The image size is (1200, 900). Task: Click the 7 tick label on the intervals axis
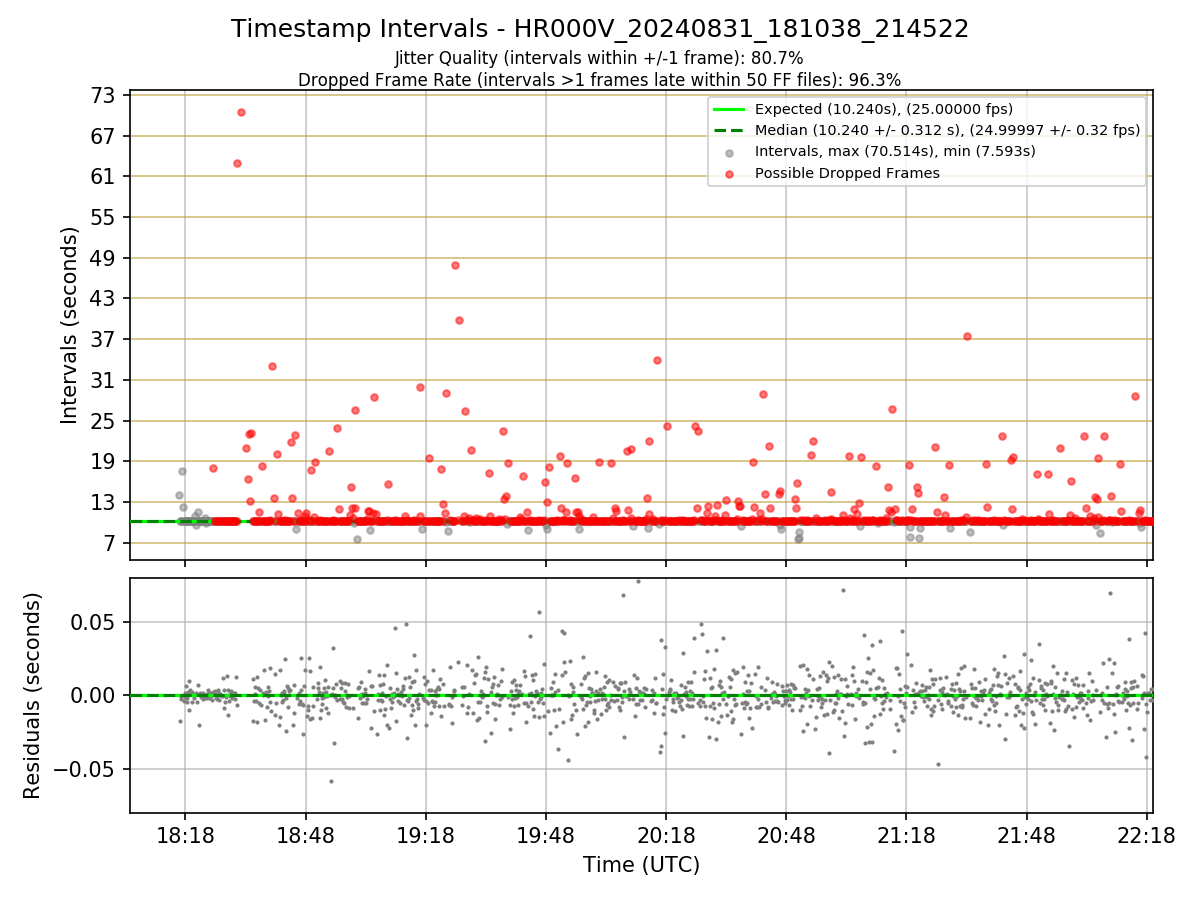point(110,543)
